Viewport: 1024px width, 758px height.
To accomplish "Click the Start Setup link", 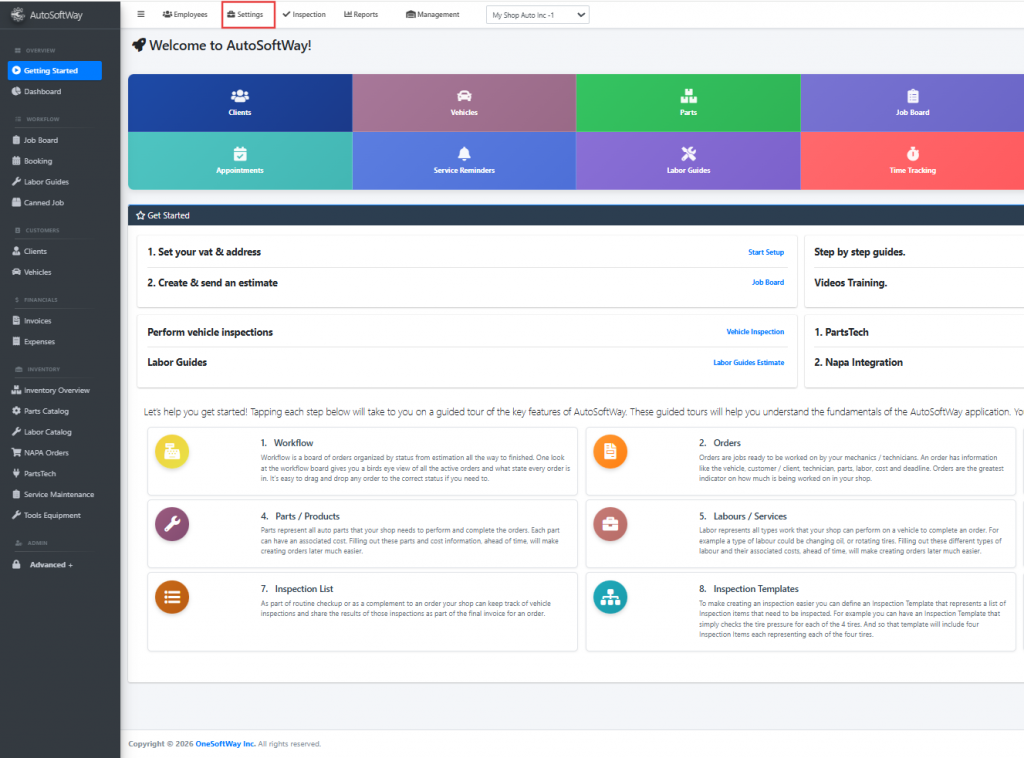I will click(x=766, y=252).
